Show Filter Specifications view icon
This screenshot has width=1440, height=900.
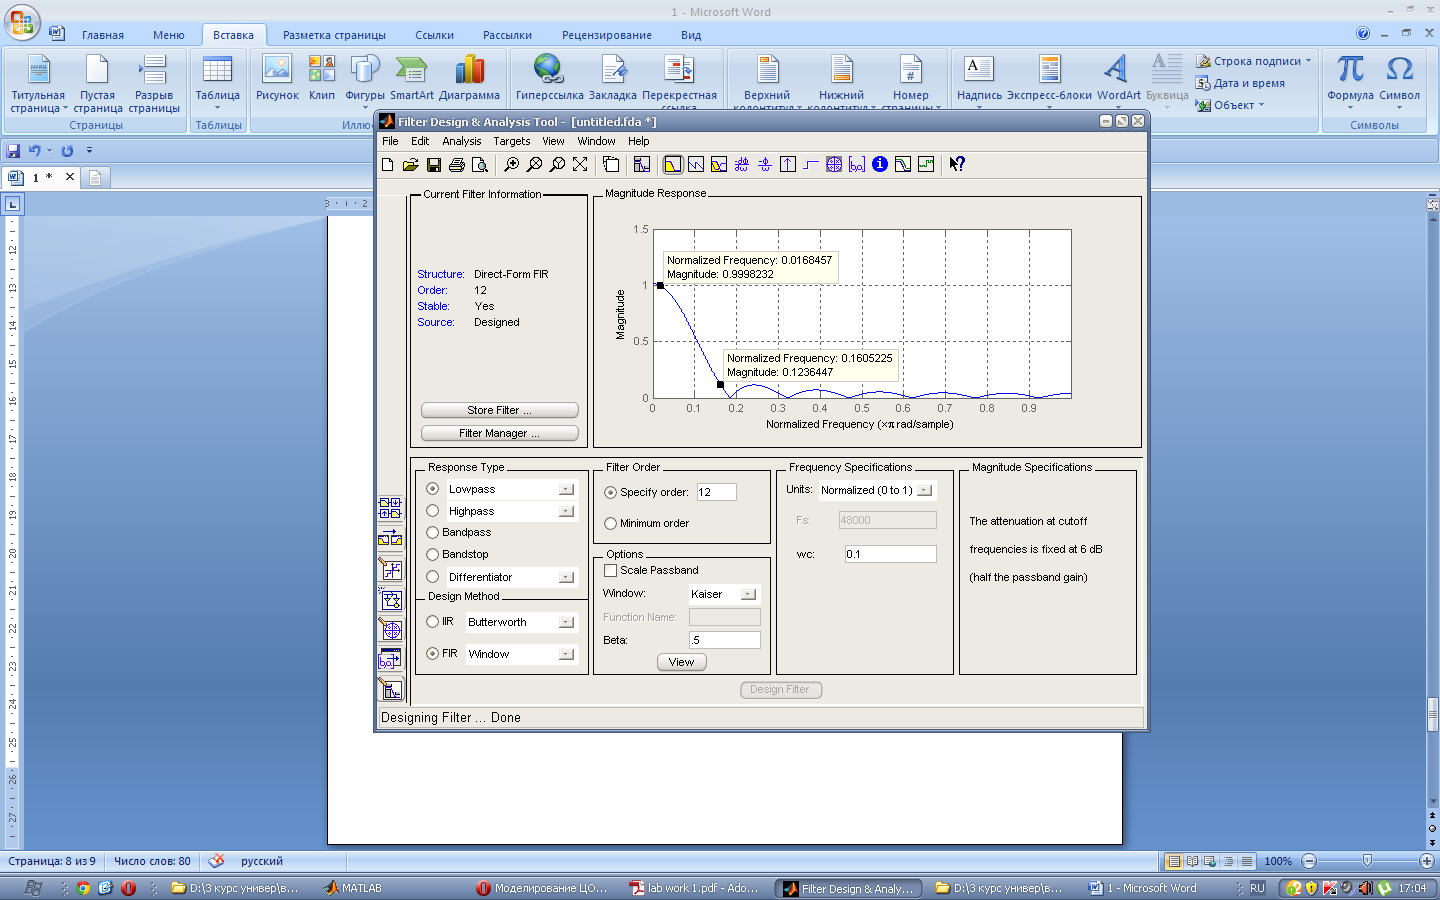tap(642, 165)
